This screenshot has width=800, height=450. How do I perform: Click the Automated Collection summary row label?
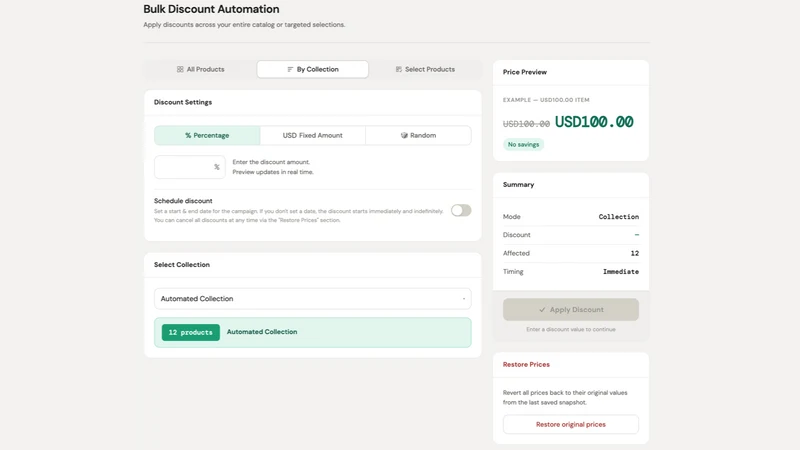point(262,332)
